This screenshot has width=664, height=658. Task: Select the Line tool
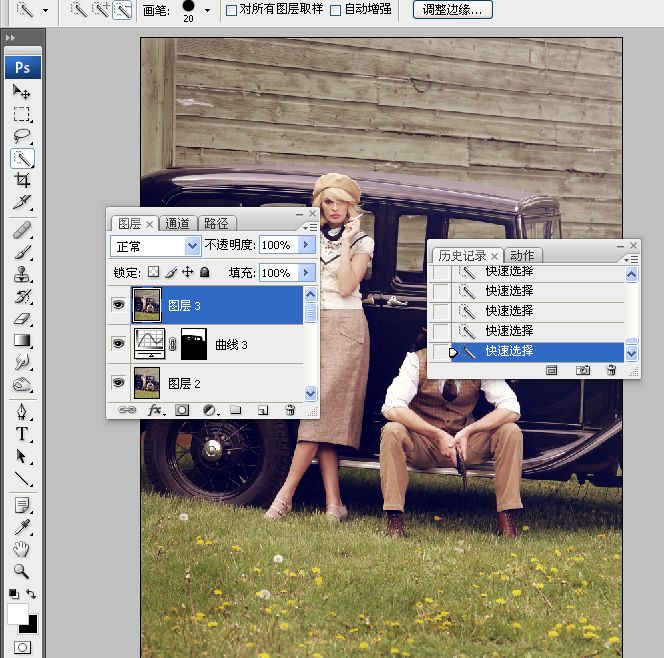click(22, 478)
